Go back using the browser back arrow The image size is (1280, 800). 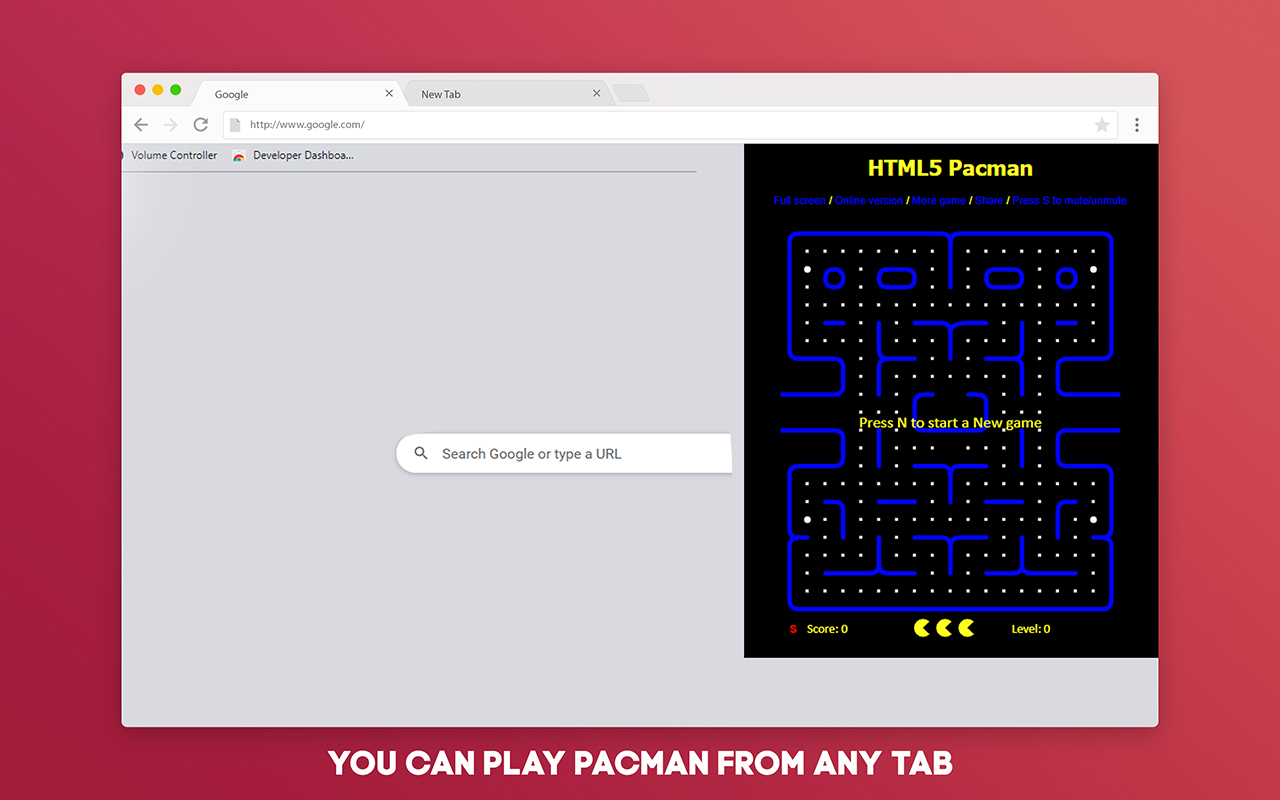click(x=141, y=125)
